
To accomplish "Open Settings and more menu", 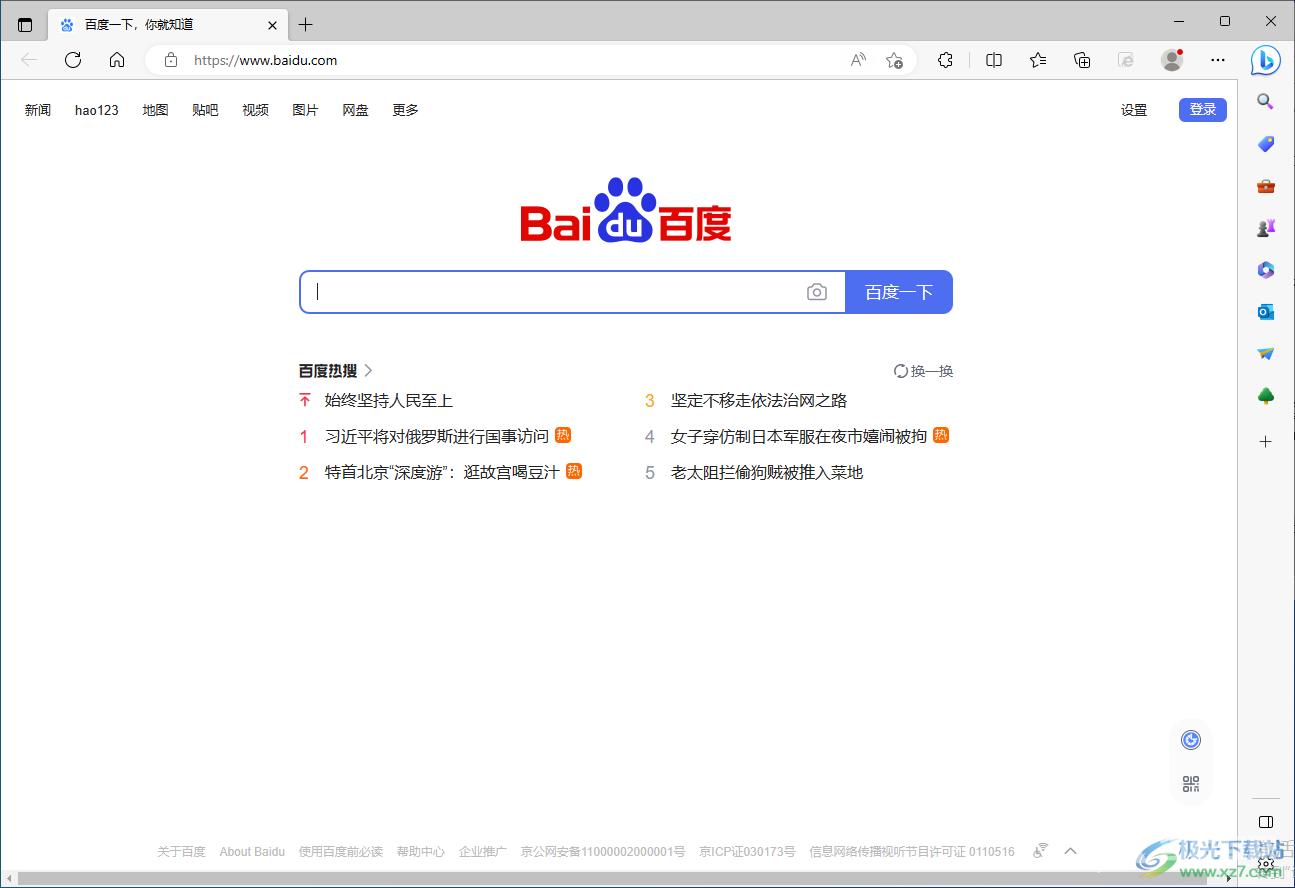I will (x=1217, y=60).
